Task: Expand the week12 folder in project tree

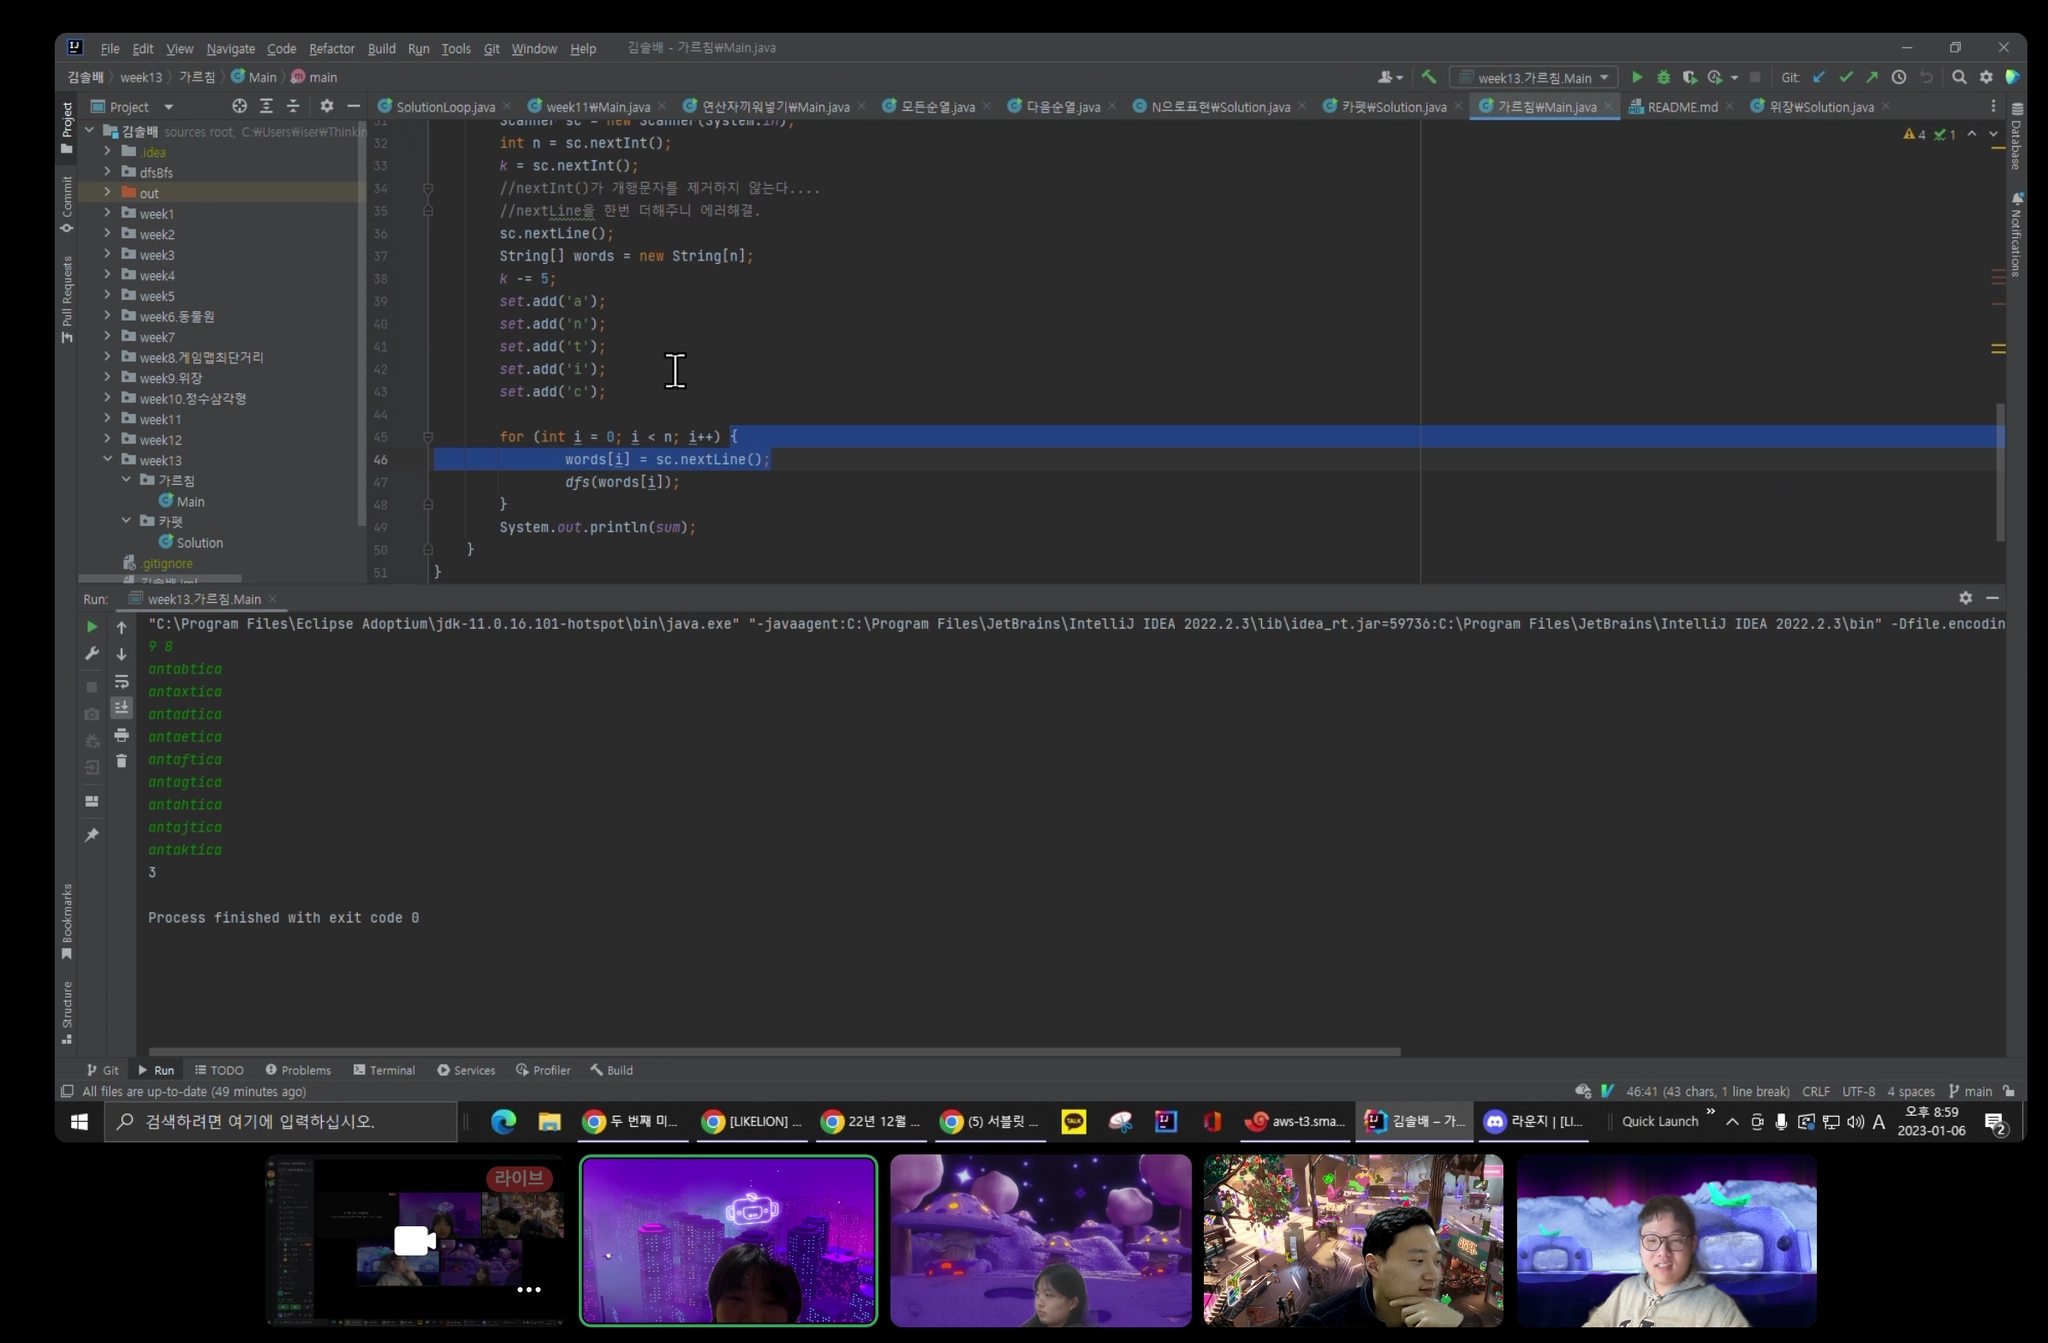Action: 108,439
